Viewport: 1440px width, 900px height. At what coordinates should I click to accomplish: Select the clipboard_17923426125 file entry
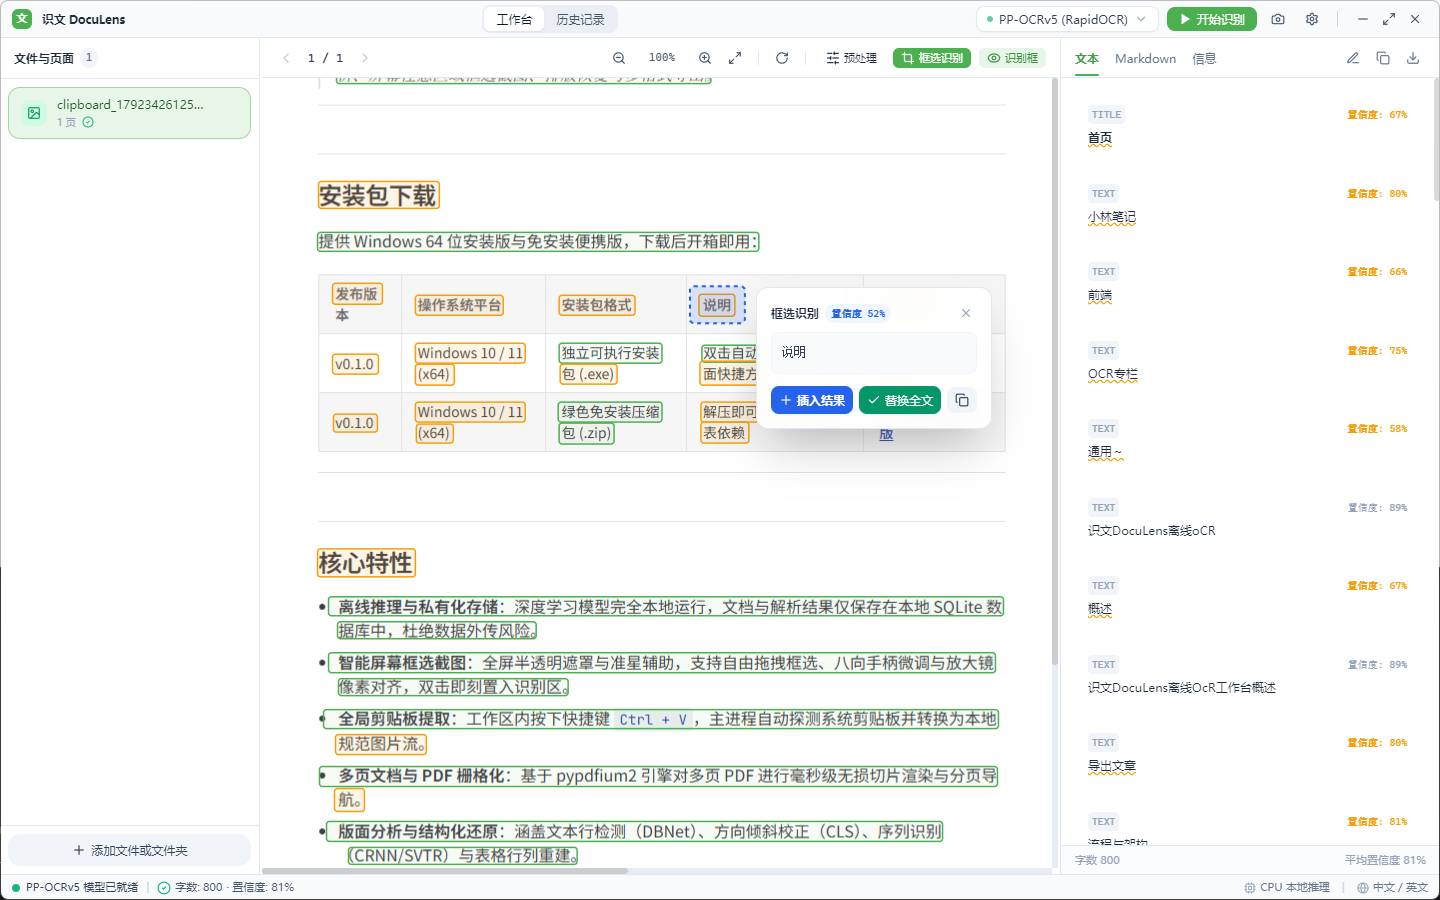point(130,113)
